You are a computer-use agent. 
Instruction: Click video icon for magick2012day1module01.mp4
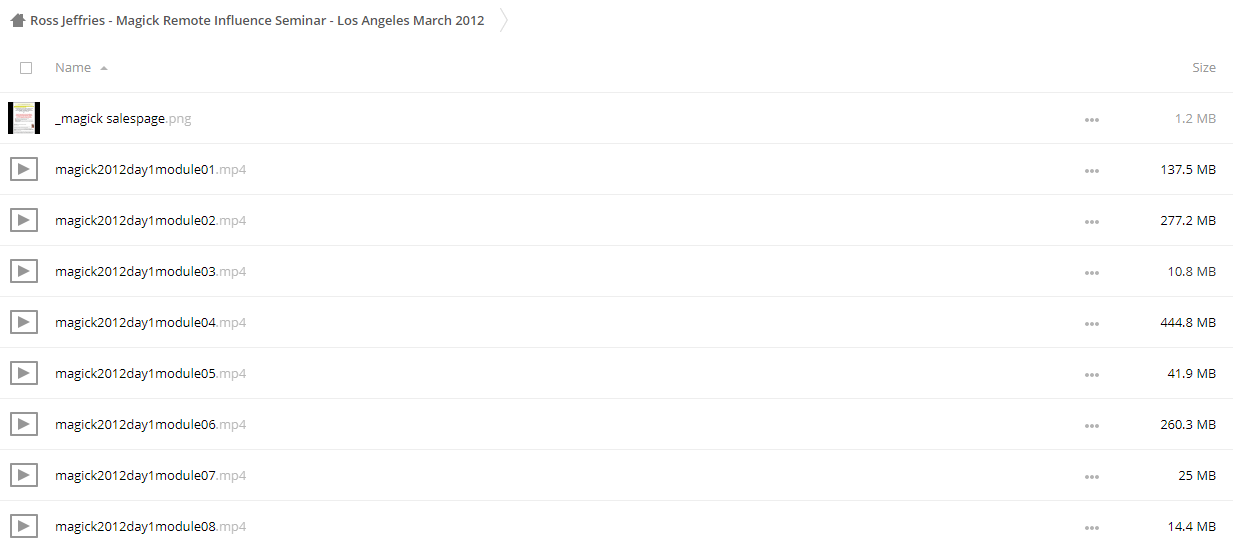point(24,169)
